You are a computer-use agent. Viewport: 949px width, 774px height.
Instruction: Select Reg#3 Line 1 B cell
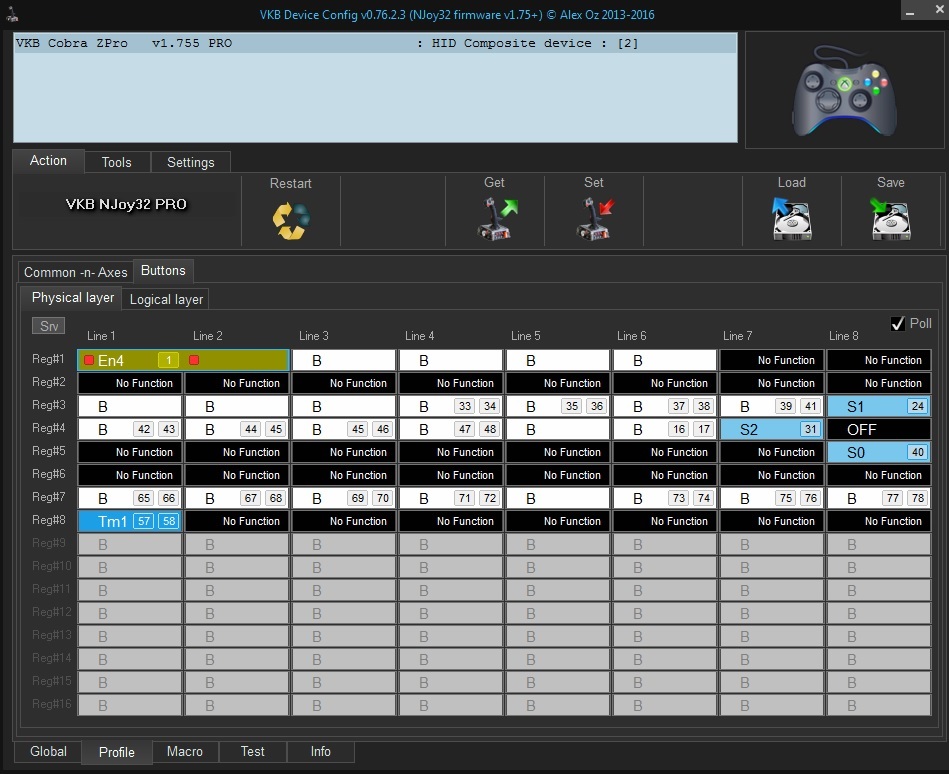click(130, 406)
